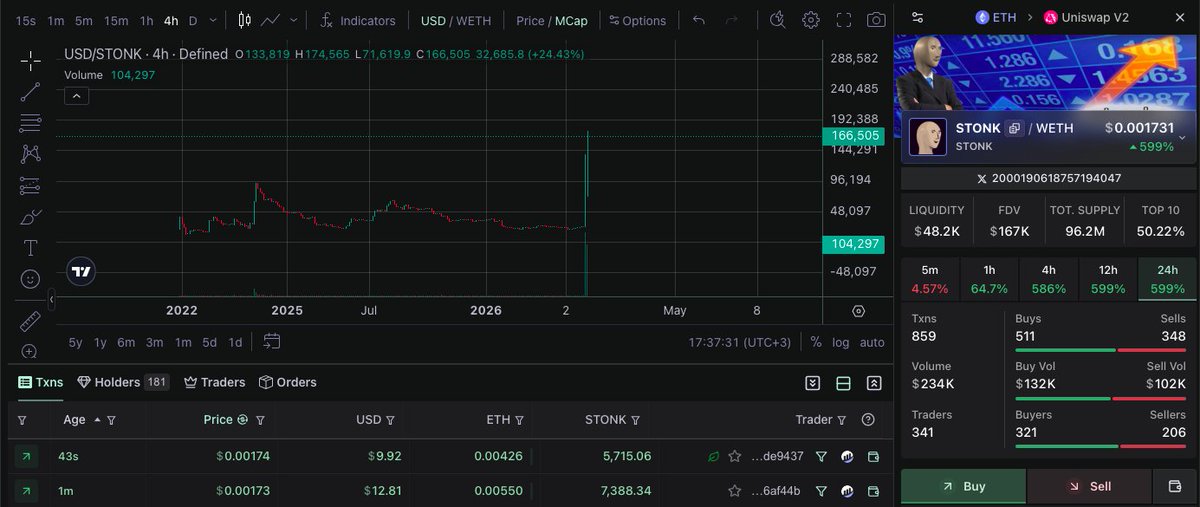Image resolution: width=1200 pixels, height=507 pixels.
Task: Open the chart style dropdown arrow
Action: pyautogui.click(x=293, y=20)
